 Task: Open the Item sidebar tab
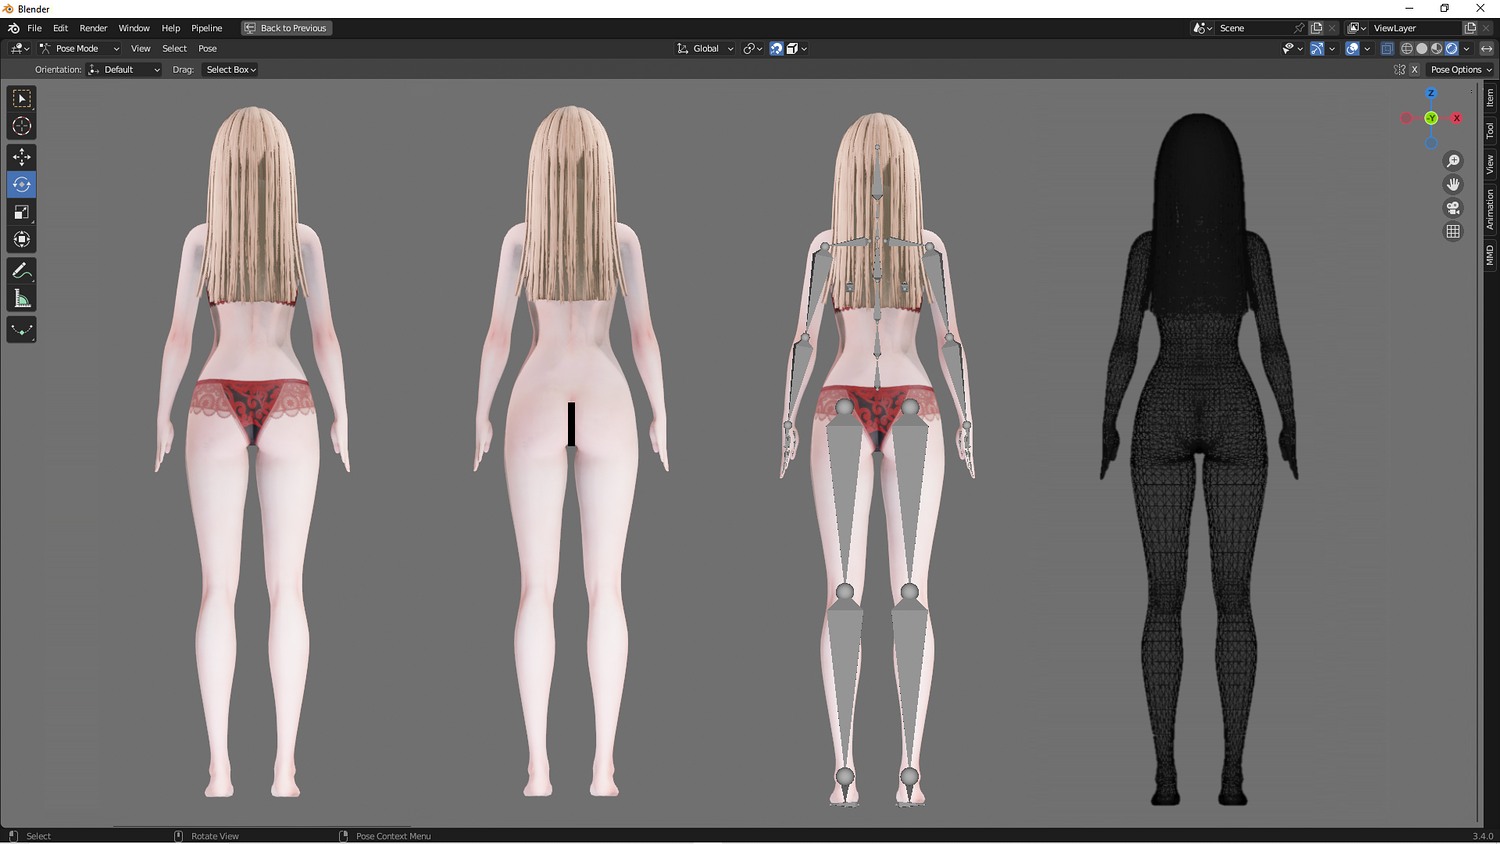pos(1490,97)
